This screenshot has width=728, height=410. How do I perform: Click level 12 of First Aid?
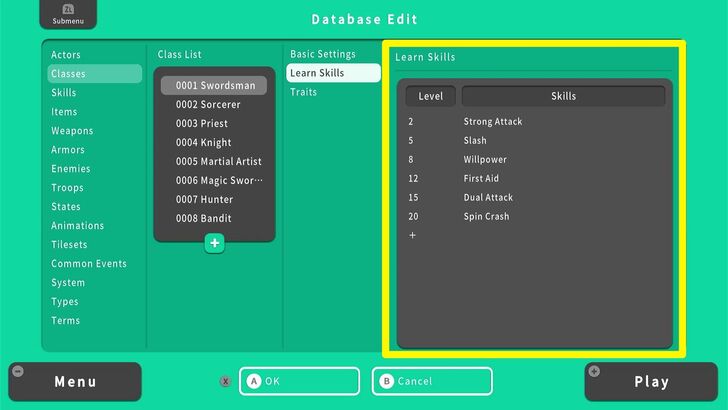coord(413,179)
